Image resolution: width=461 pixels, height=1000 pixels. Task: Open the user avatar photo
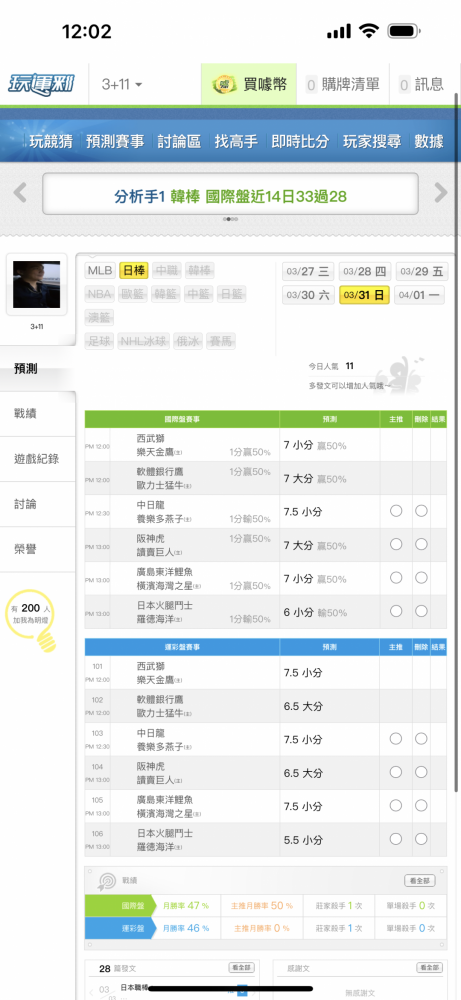[x=36, y=284]
